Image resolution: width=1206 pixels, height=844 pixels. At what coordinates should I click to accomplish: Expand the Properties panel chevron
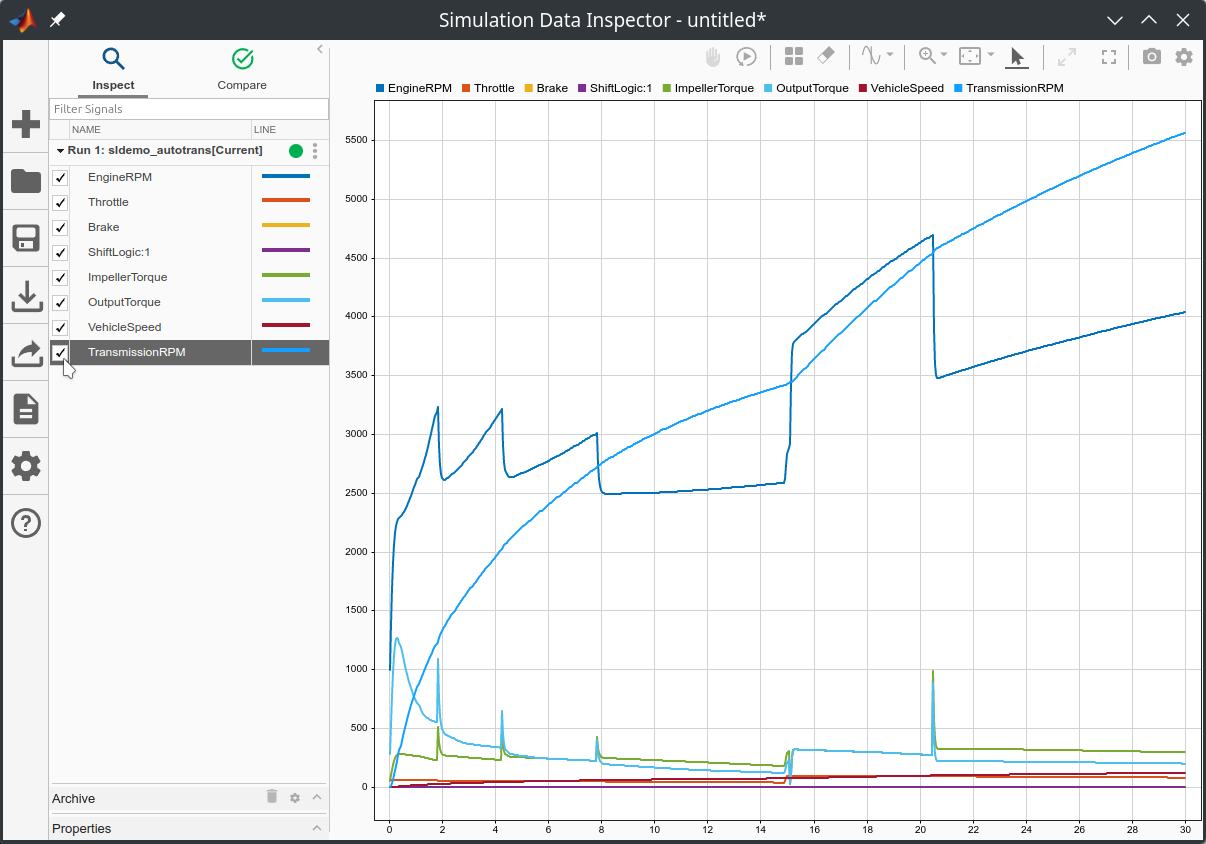(317, 828)
